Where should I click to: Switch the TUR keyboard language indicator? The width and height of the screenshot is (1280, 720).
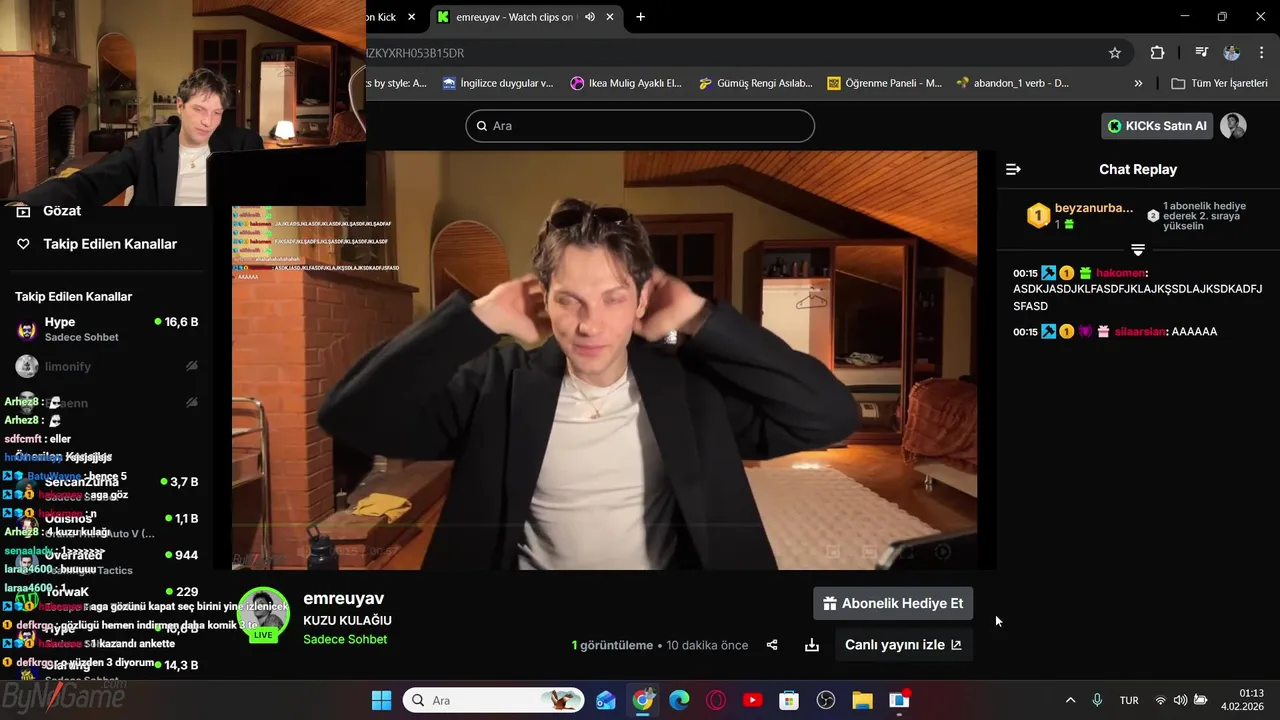pos(1129,700)
